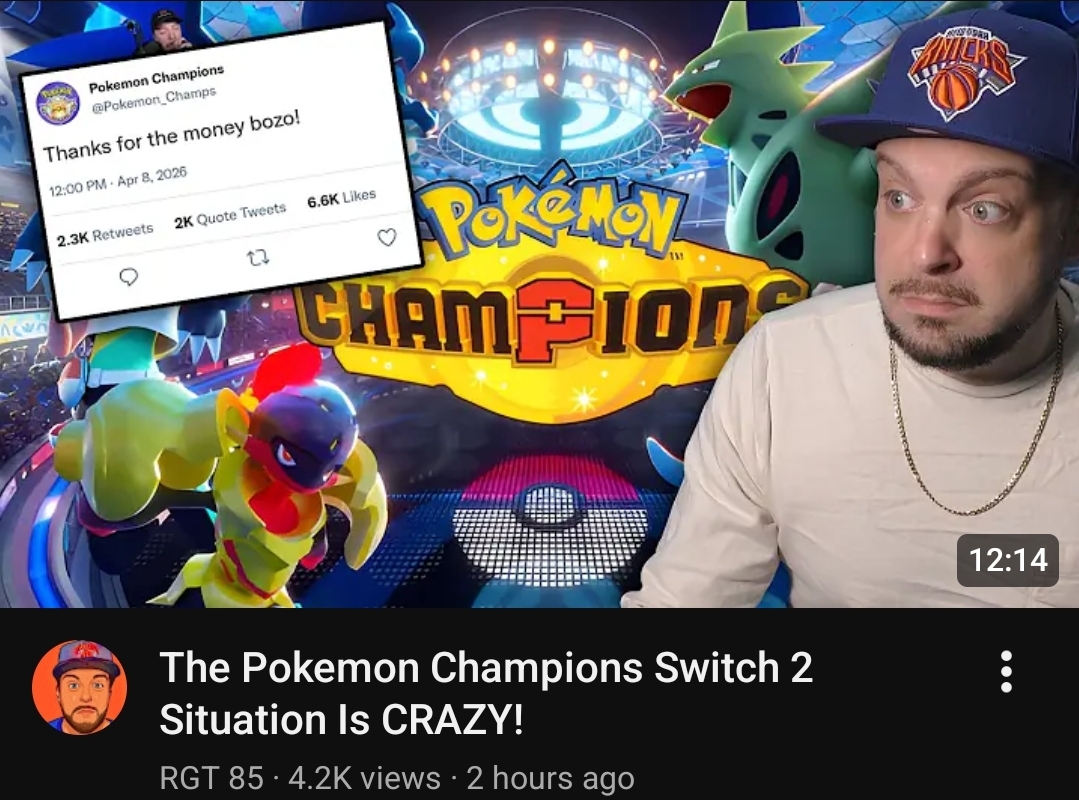Screen dimensions: 1079x800
Task: Click the 6.6K Likes count
Action: tap(341, 197)
